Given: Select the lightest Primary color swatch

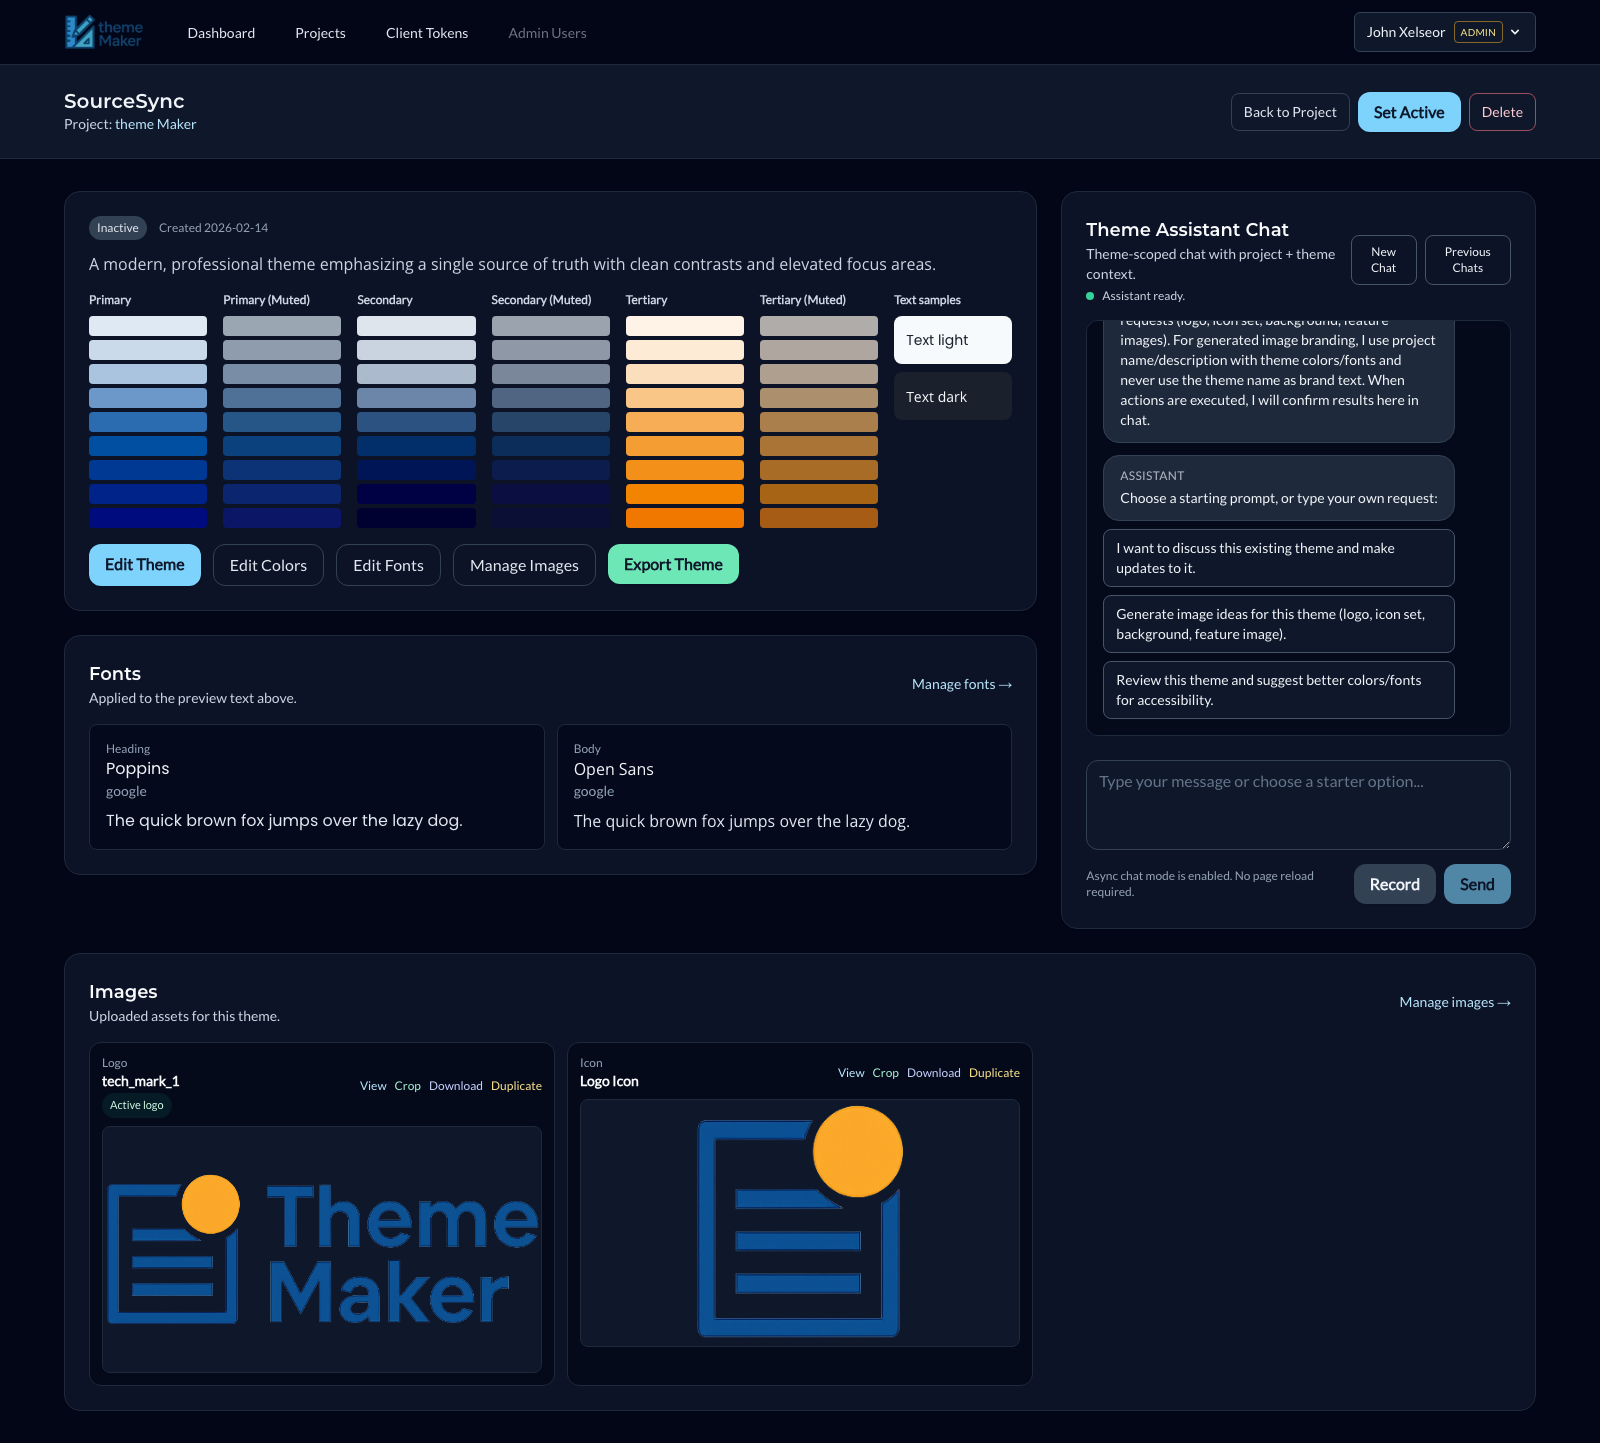Looking at the screenshot, I should tap(148, 326).
